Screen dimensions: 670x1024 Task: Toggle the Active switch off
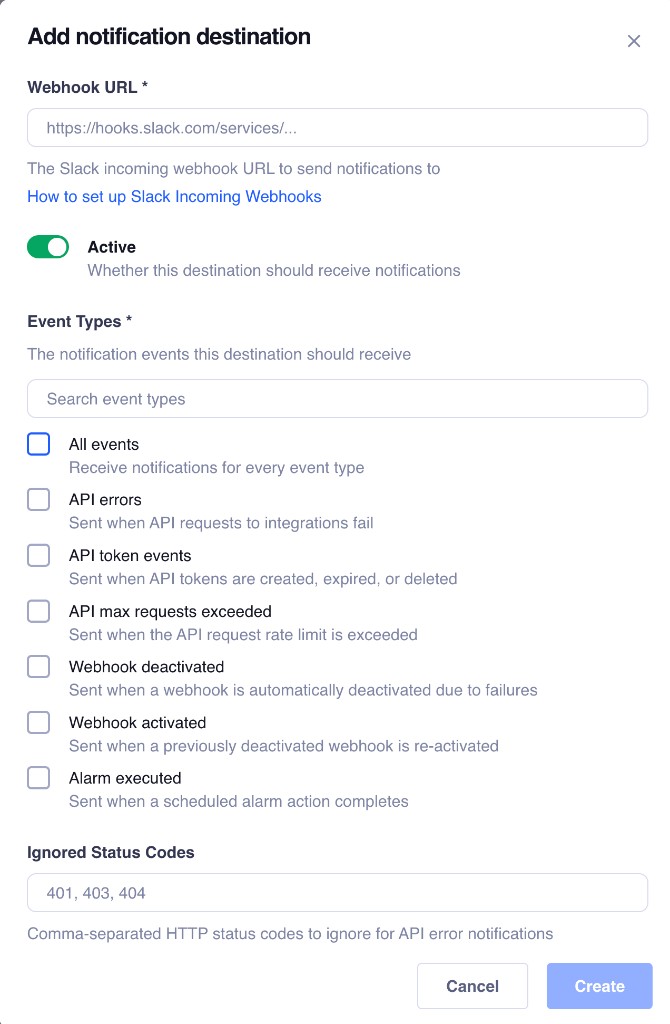(48, 246)
